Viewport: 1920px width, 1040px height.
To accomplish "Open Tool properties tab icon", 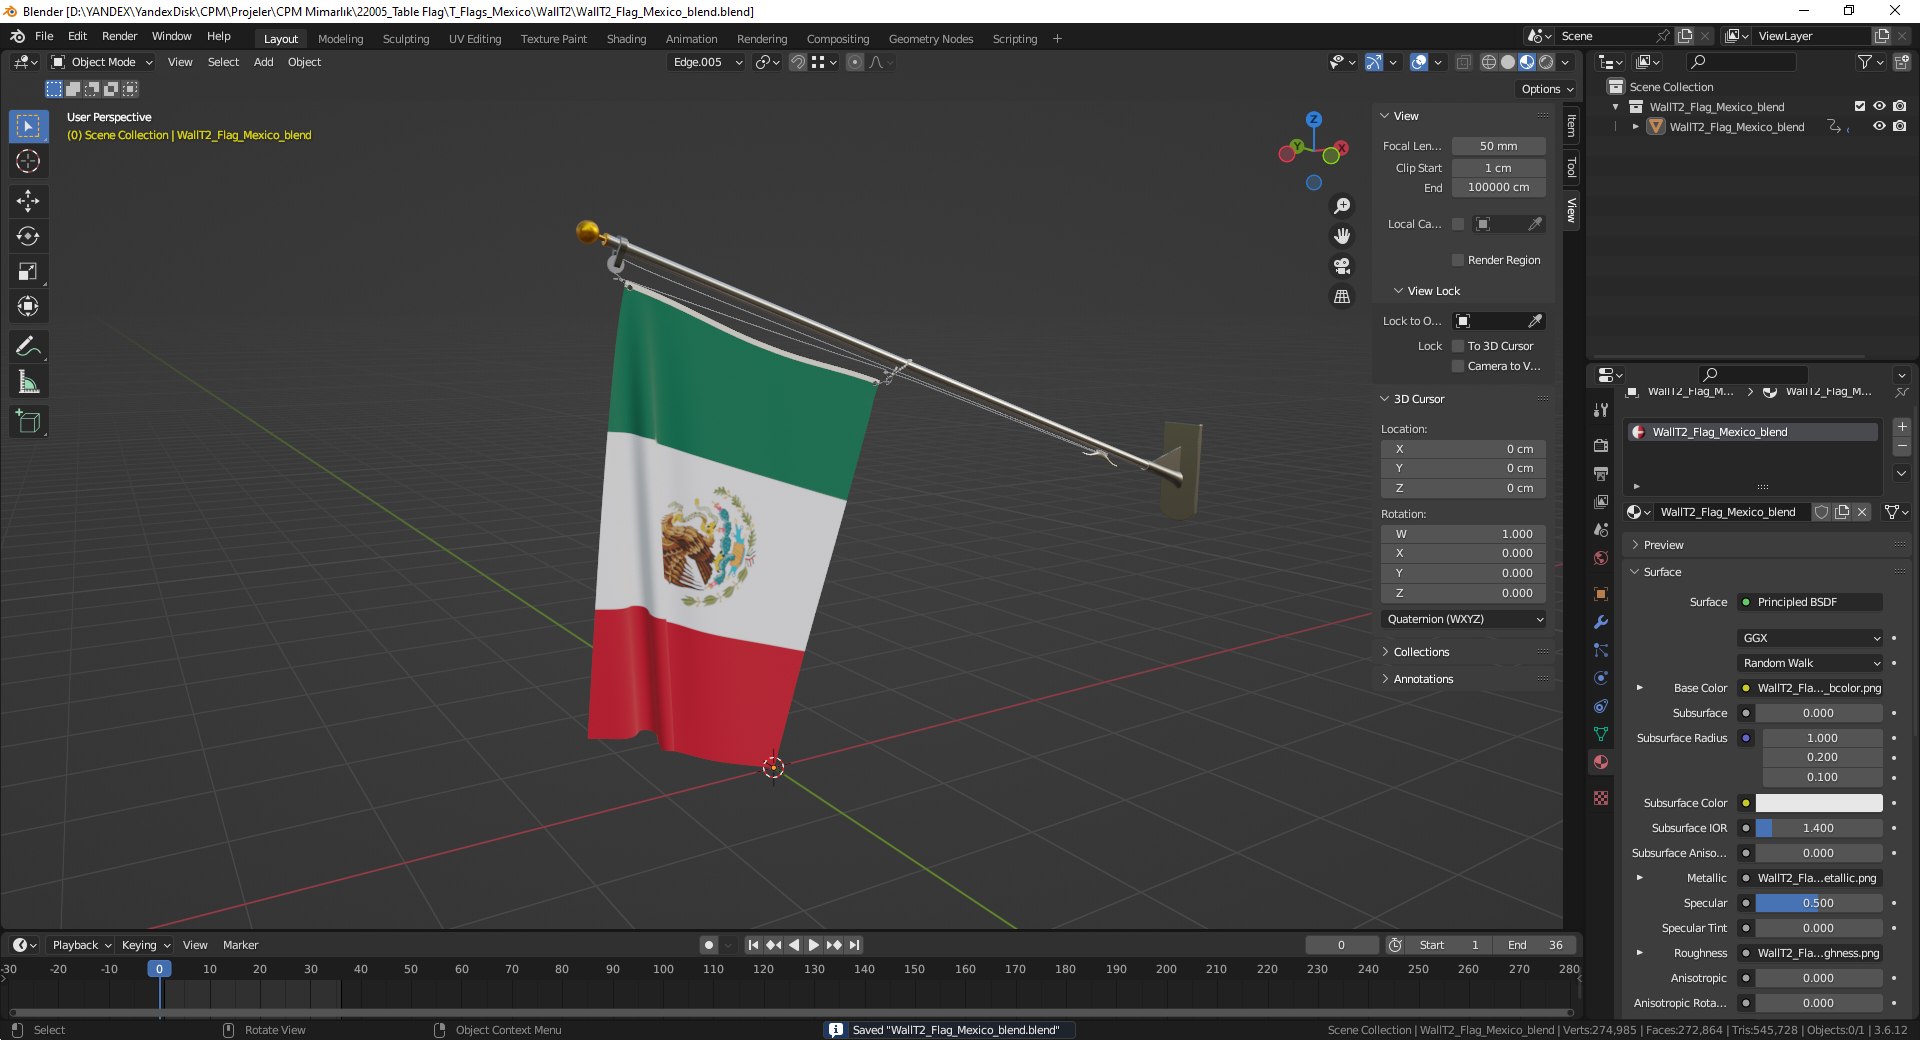I will tap(1601, 410).
